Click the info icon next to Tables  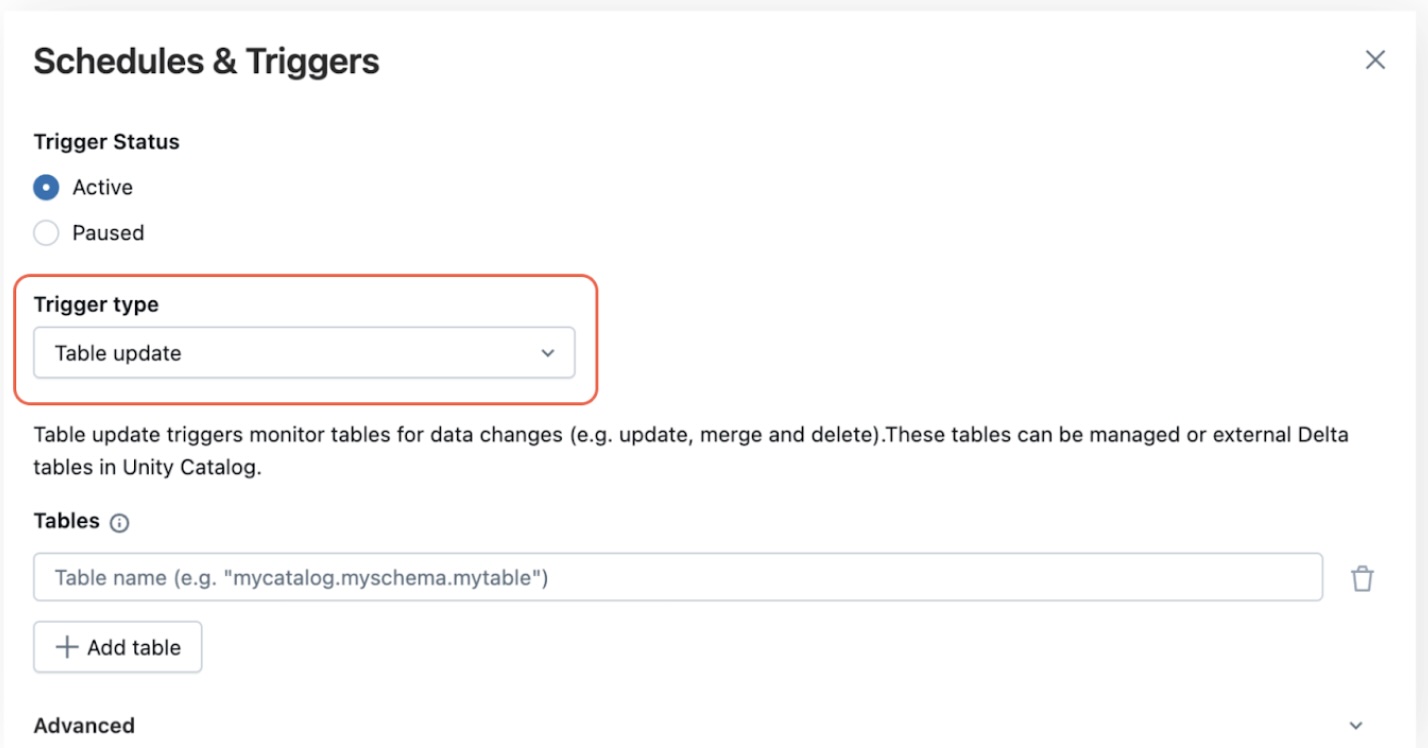click(120, 523)
